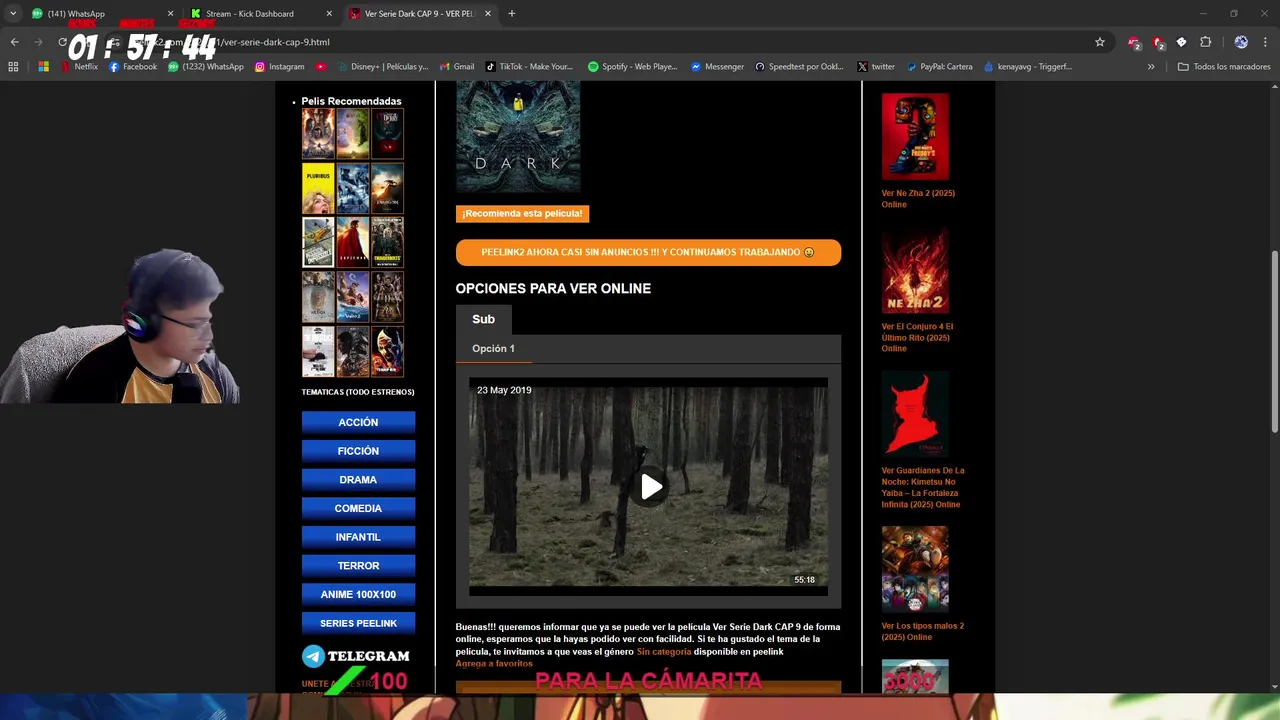
Task: Click Agrega a favoritos link
Action: click(494, 663)
